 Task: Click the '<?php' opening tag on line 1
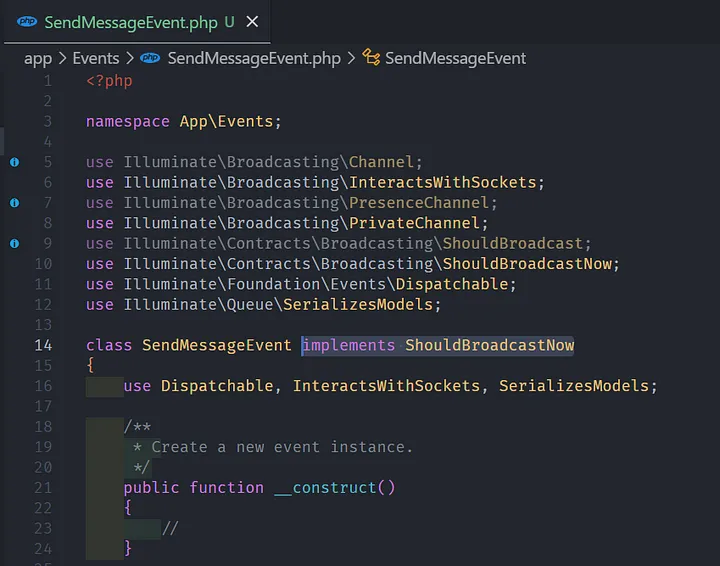(109, 81)
